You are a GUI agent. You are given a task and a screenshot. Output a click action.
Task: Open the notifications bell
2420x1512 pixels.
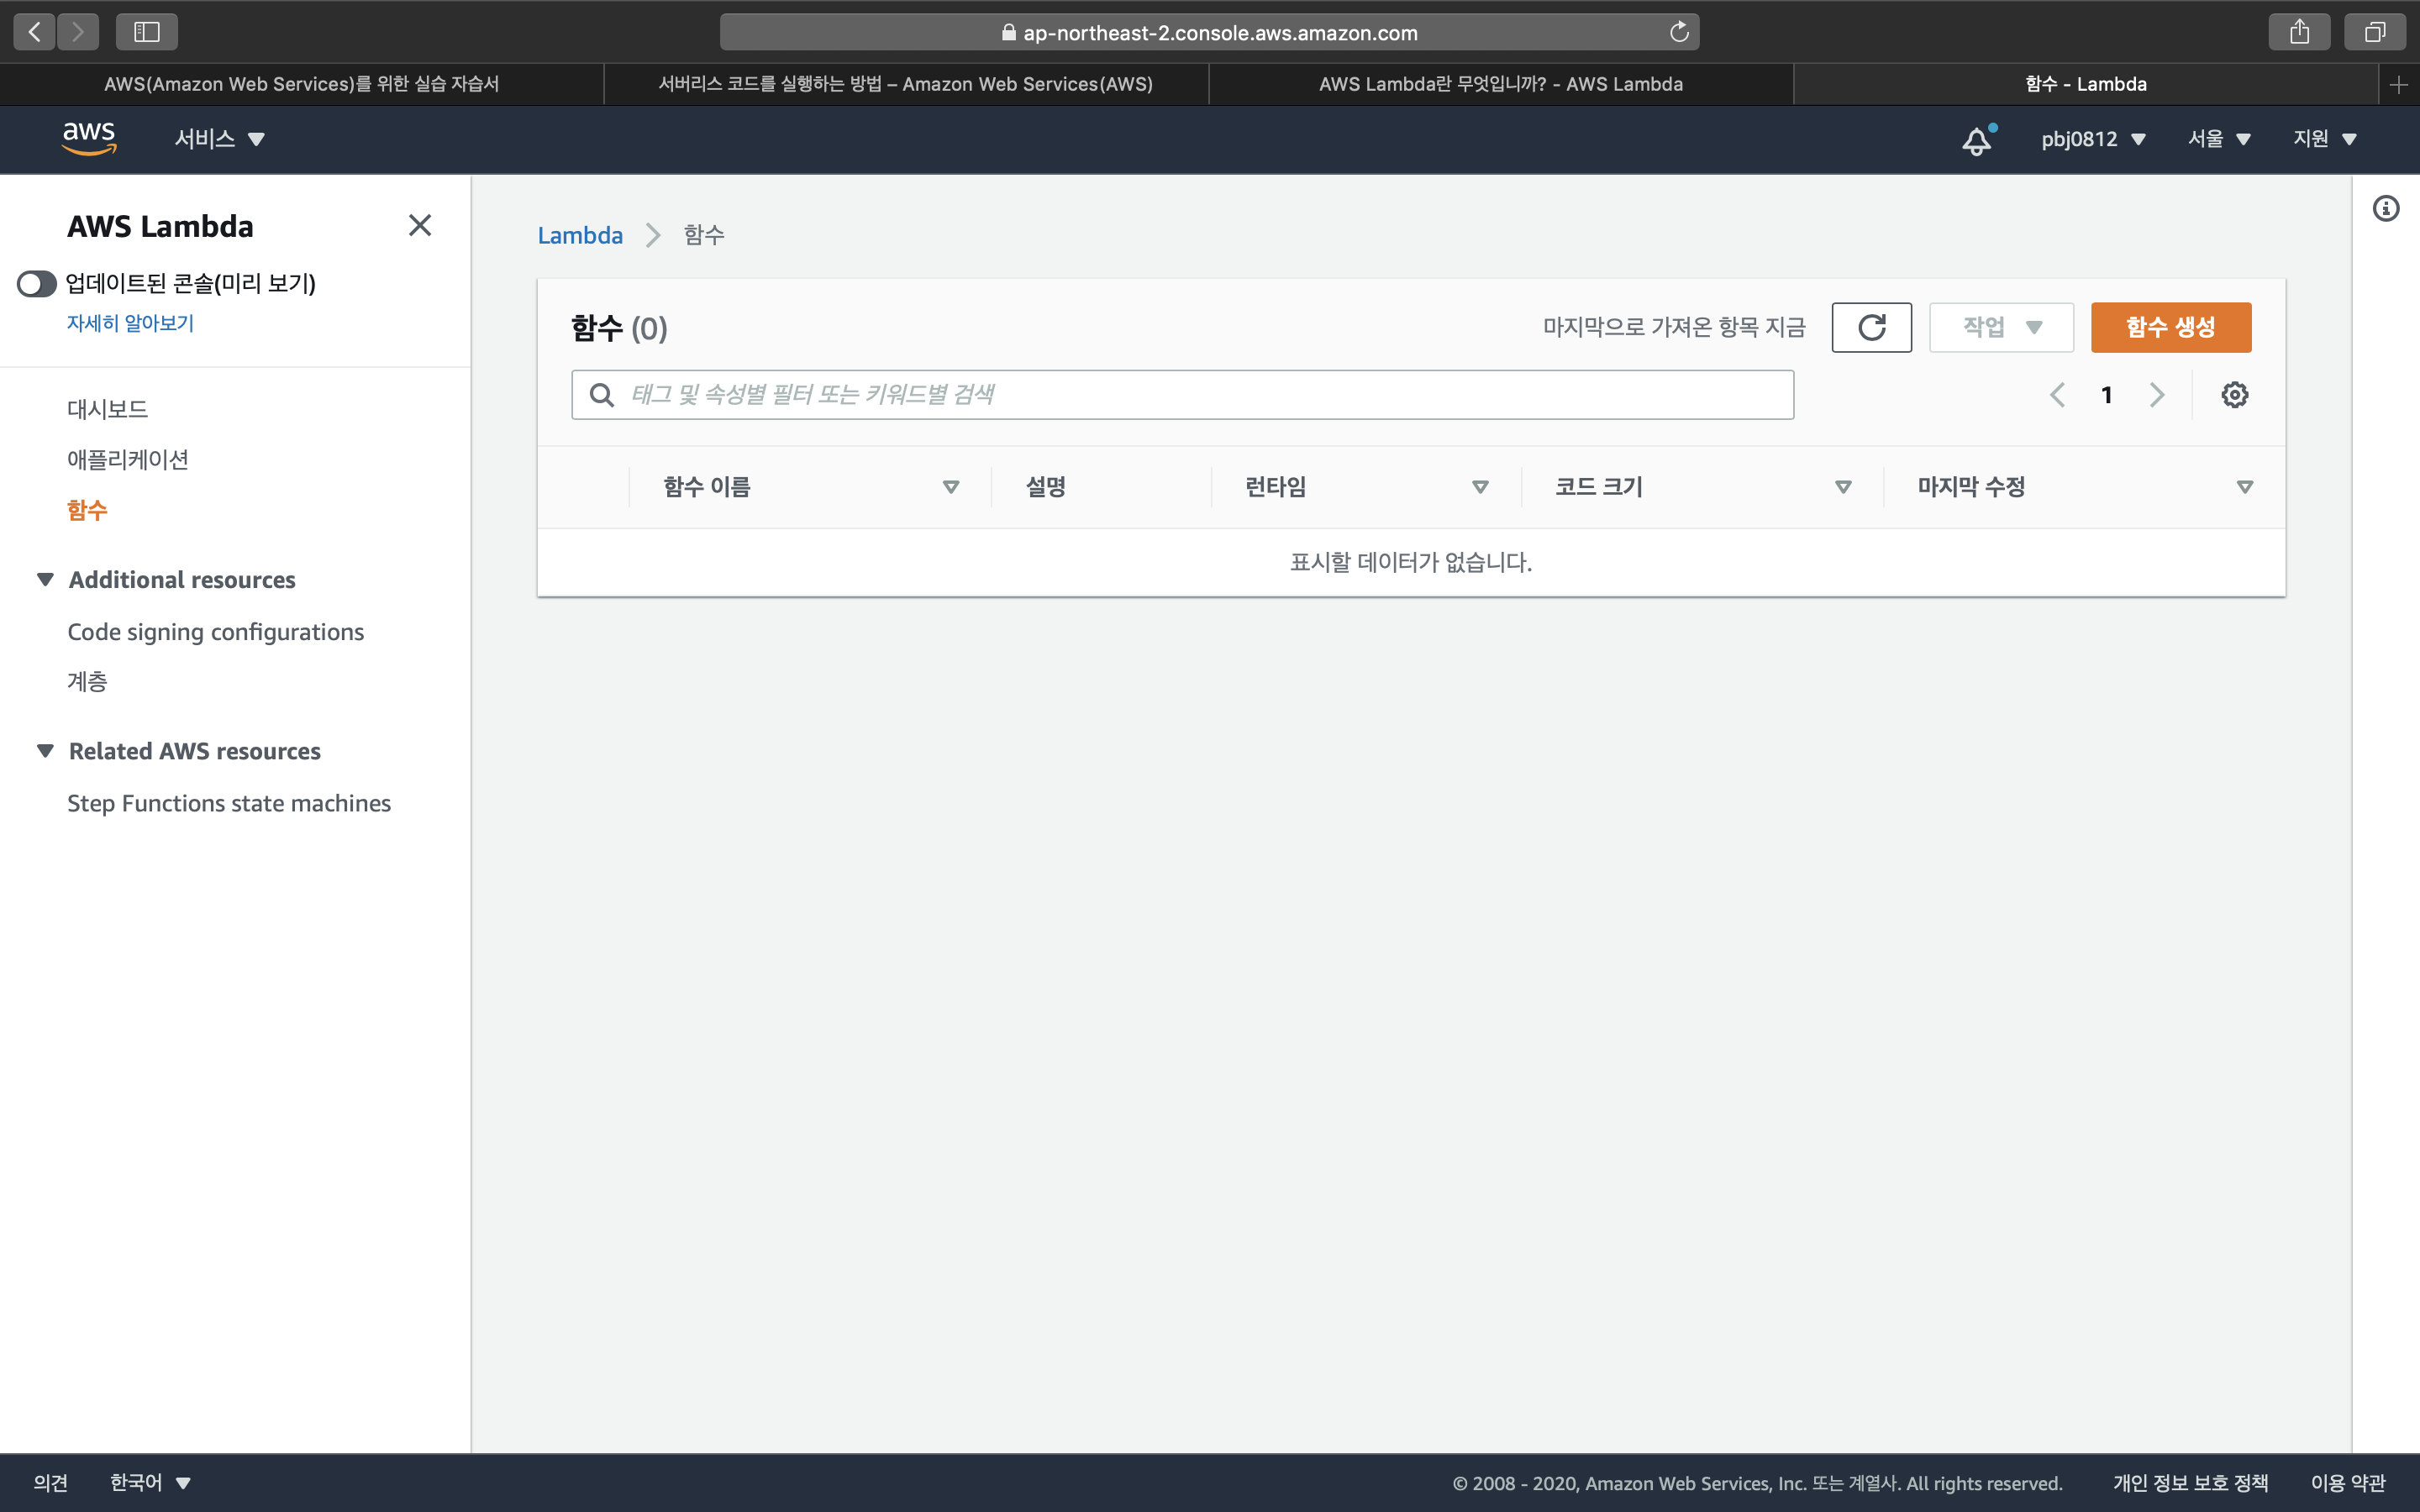tap(1976, 140)
